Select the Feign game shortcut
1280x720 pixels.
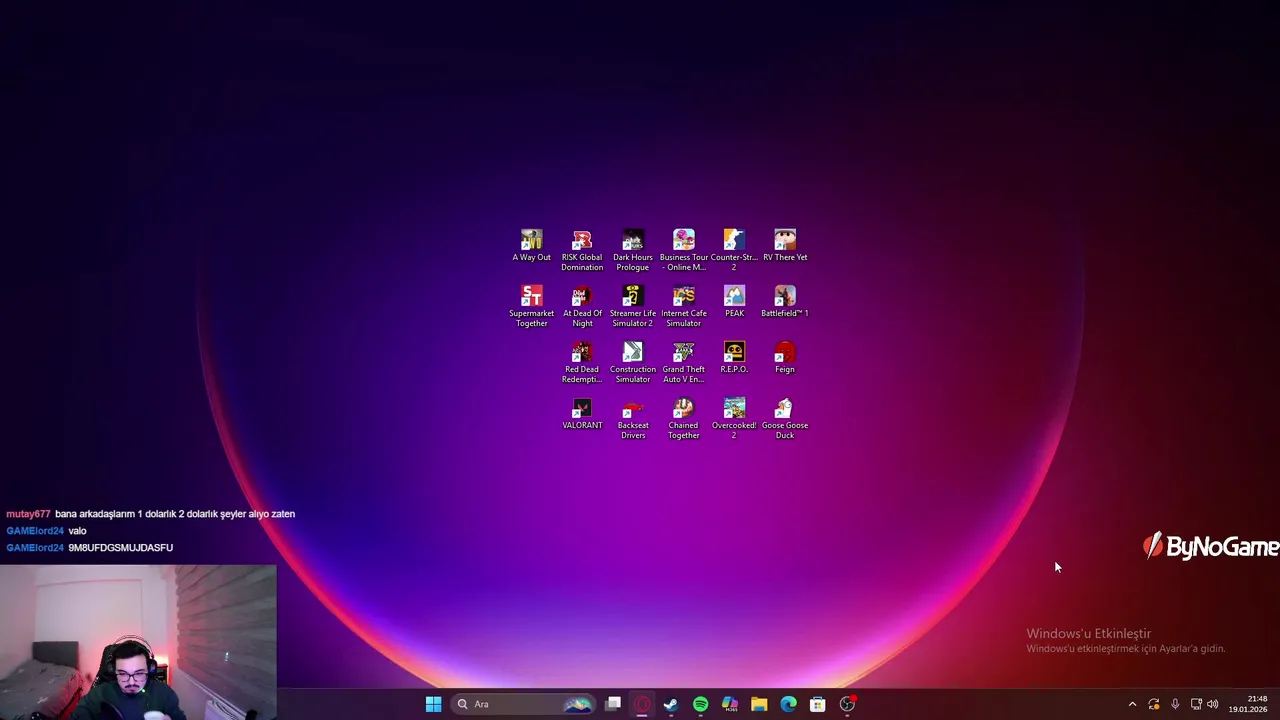785,358
